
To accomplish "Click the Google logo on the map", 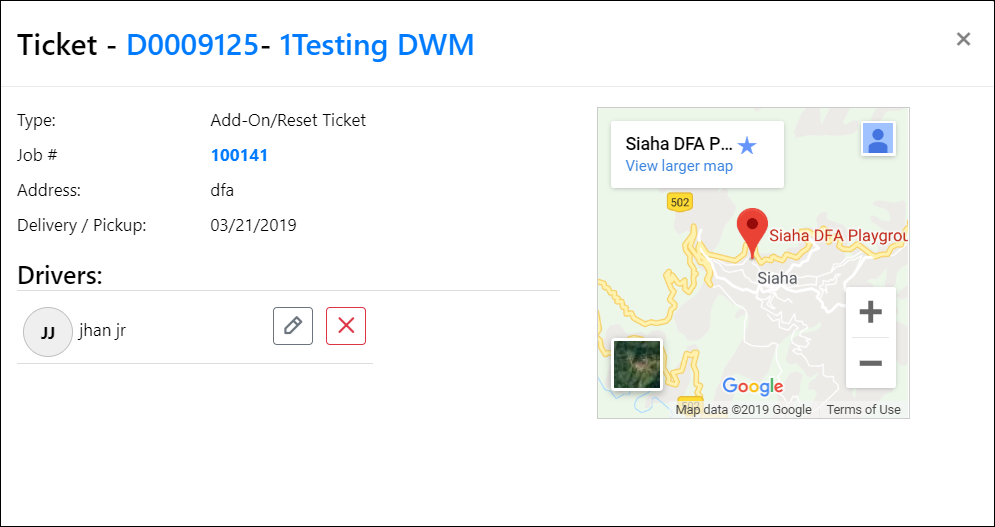I will [752, 386].
